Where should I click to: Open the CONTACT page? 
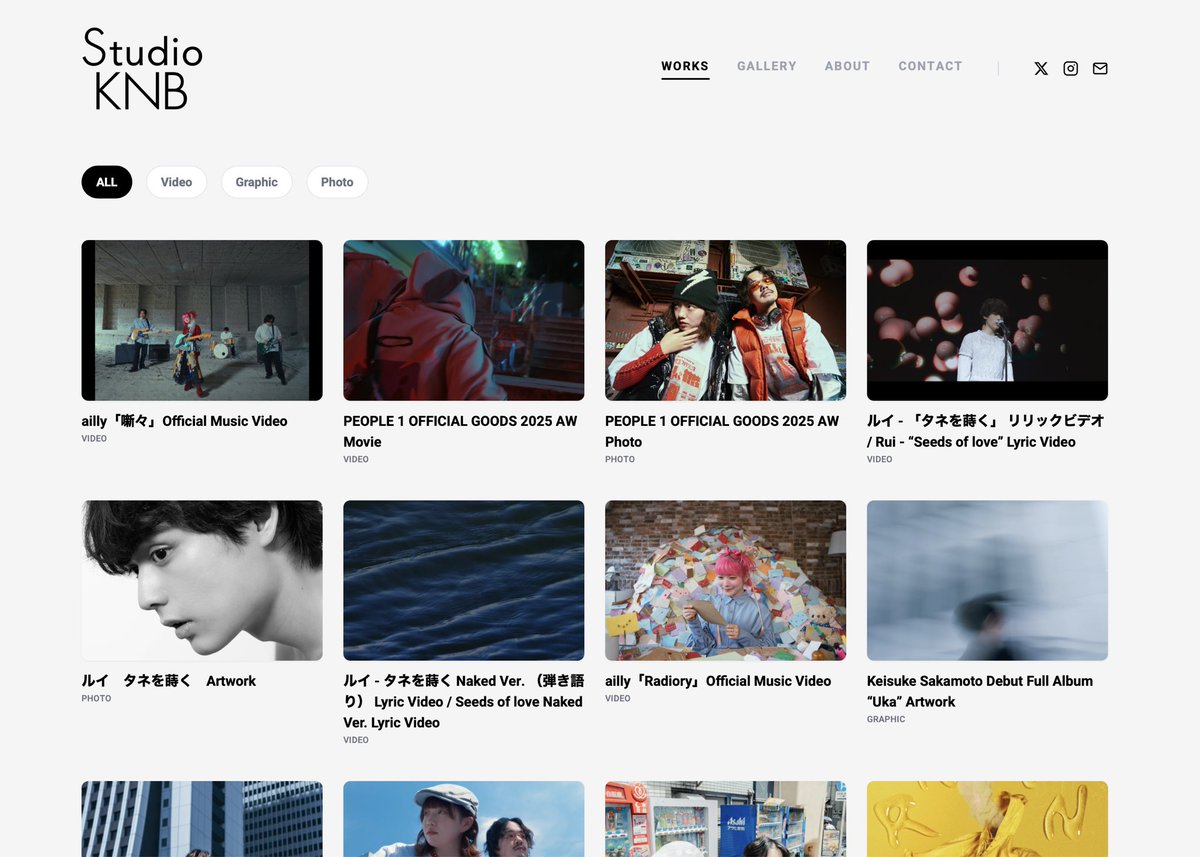tap(930, 66)
